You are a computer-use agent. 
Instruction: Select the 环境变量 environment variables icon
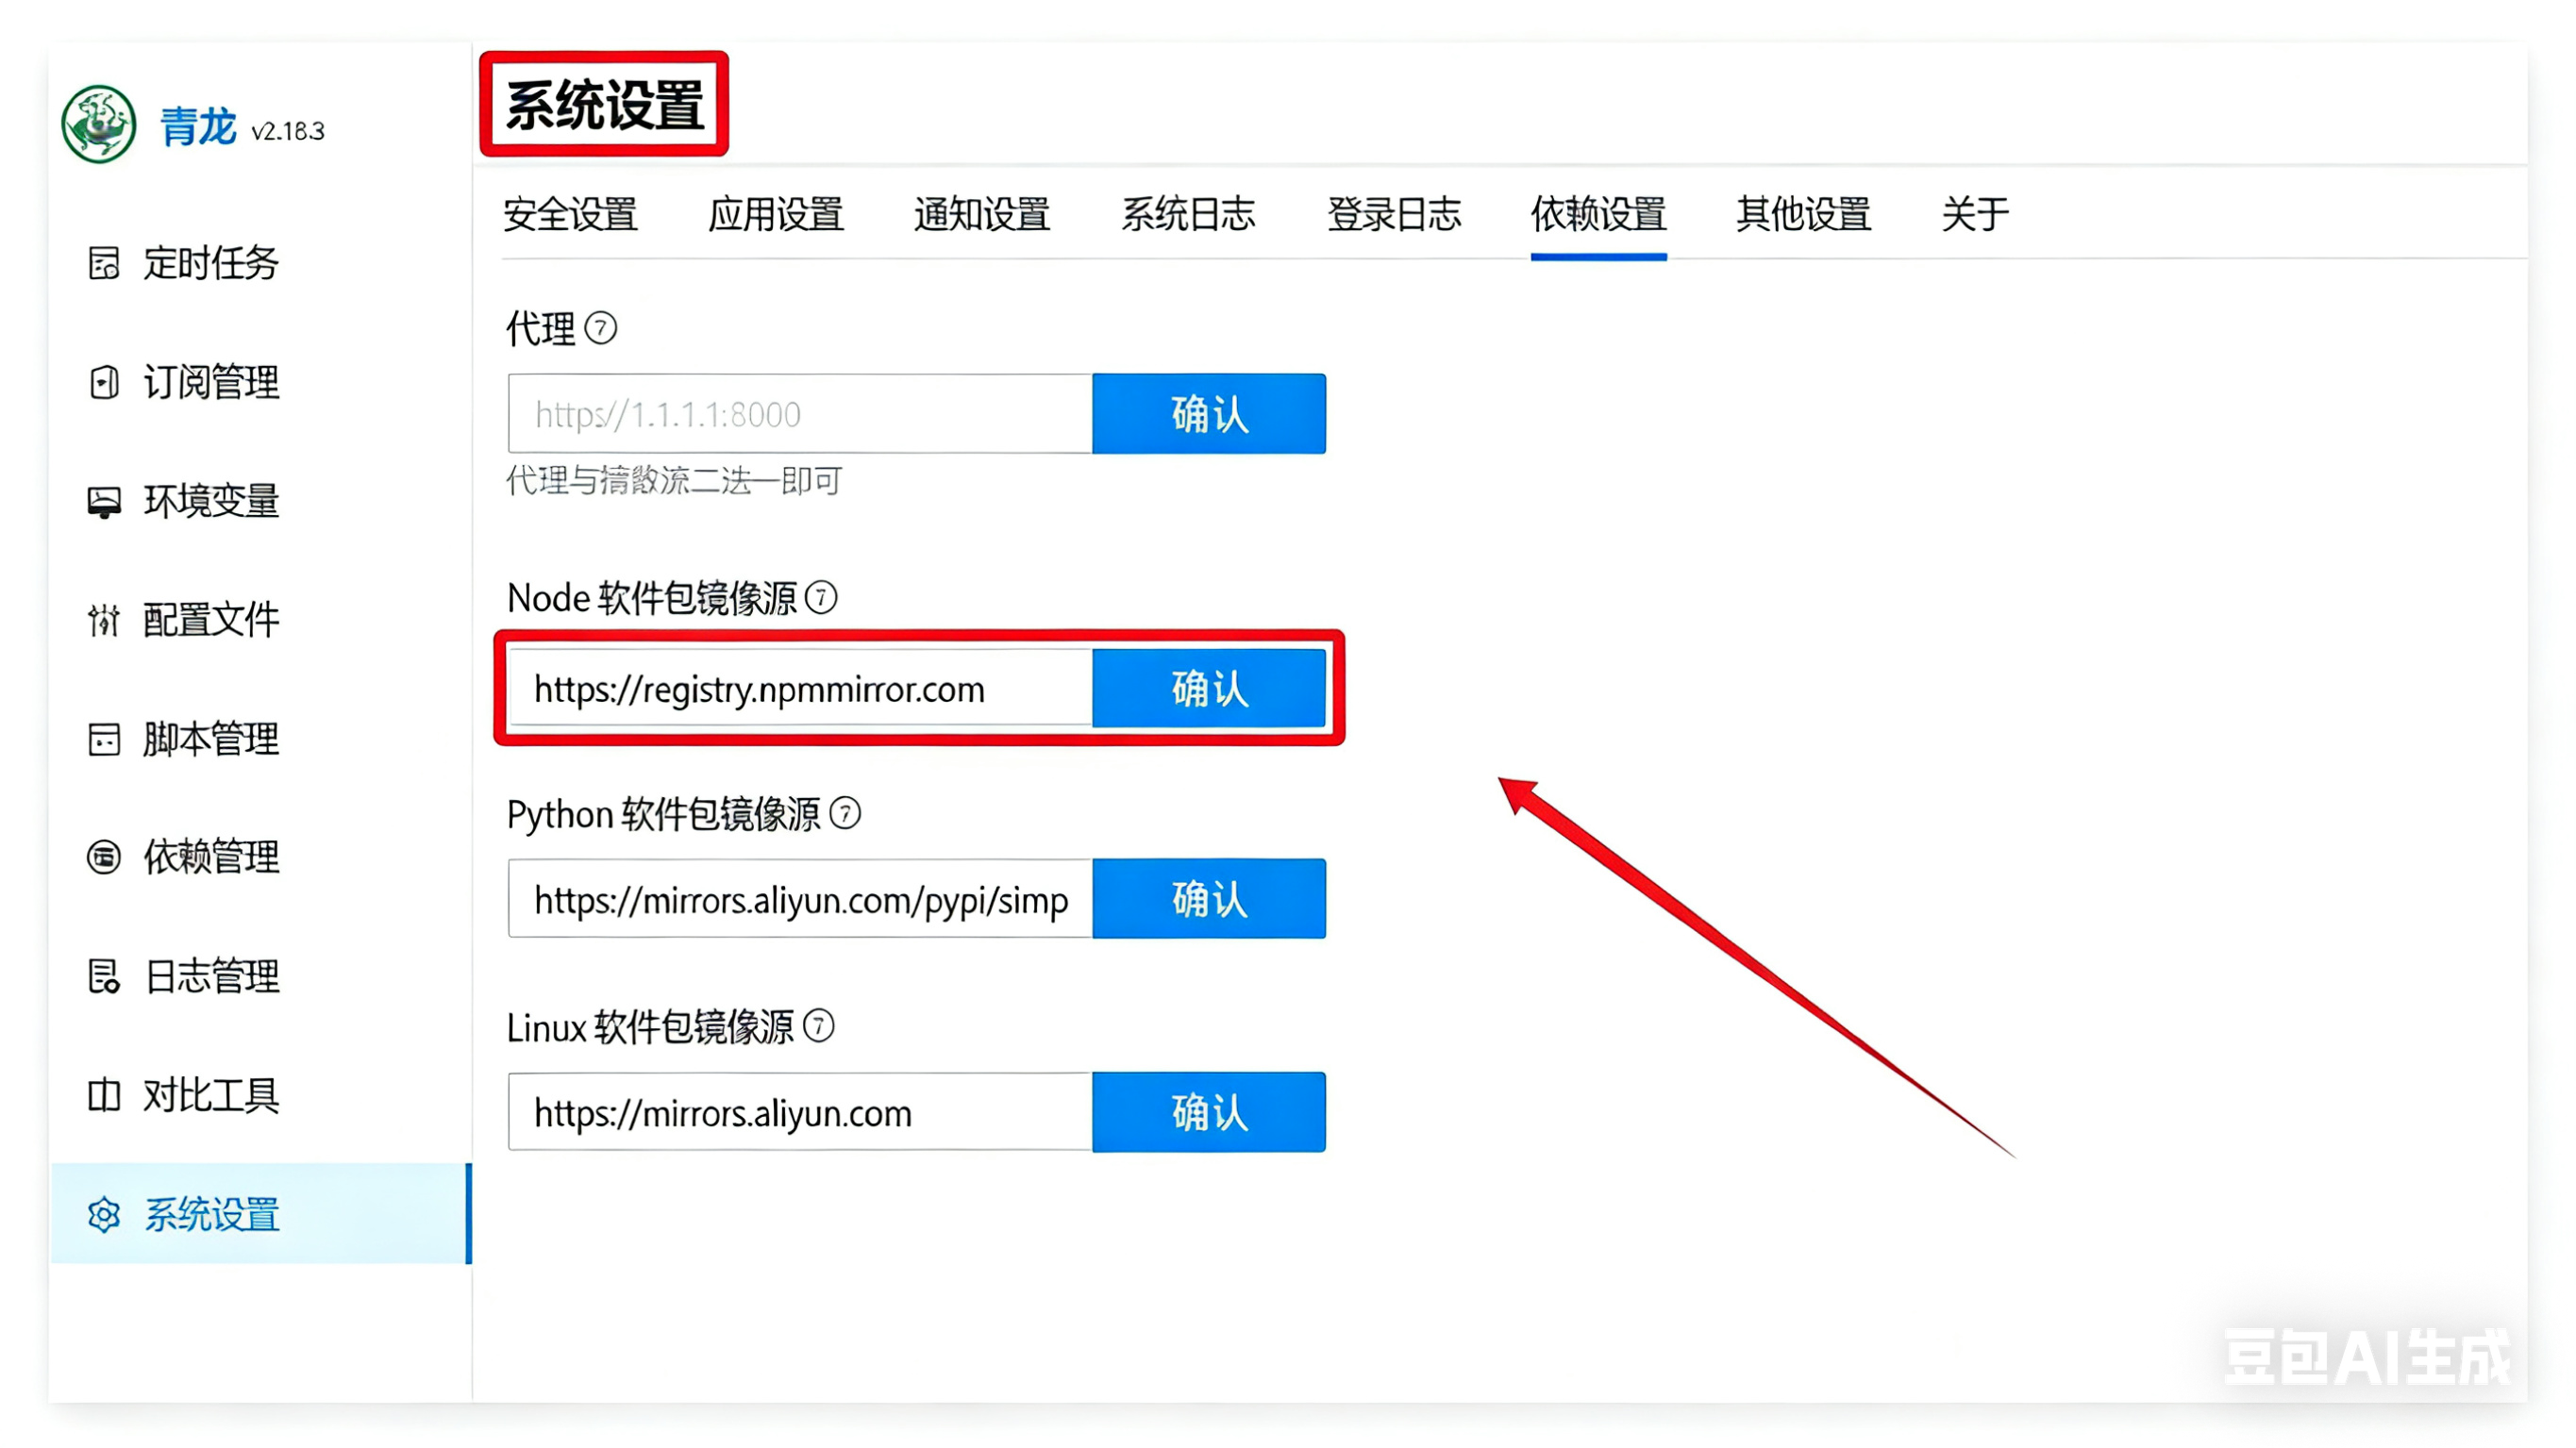pos(104,501)
